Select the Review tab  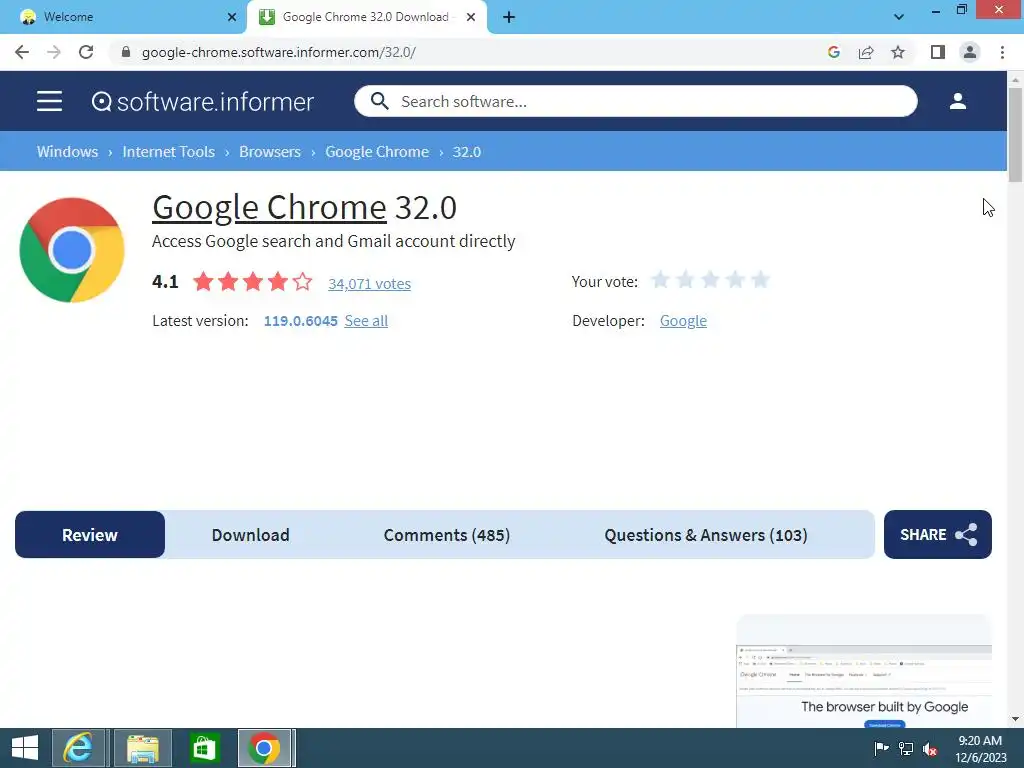click(x=89, y=535)
